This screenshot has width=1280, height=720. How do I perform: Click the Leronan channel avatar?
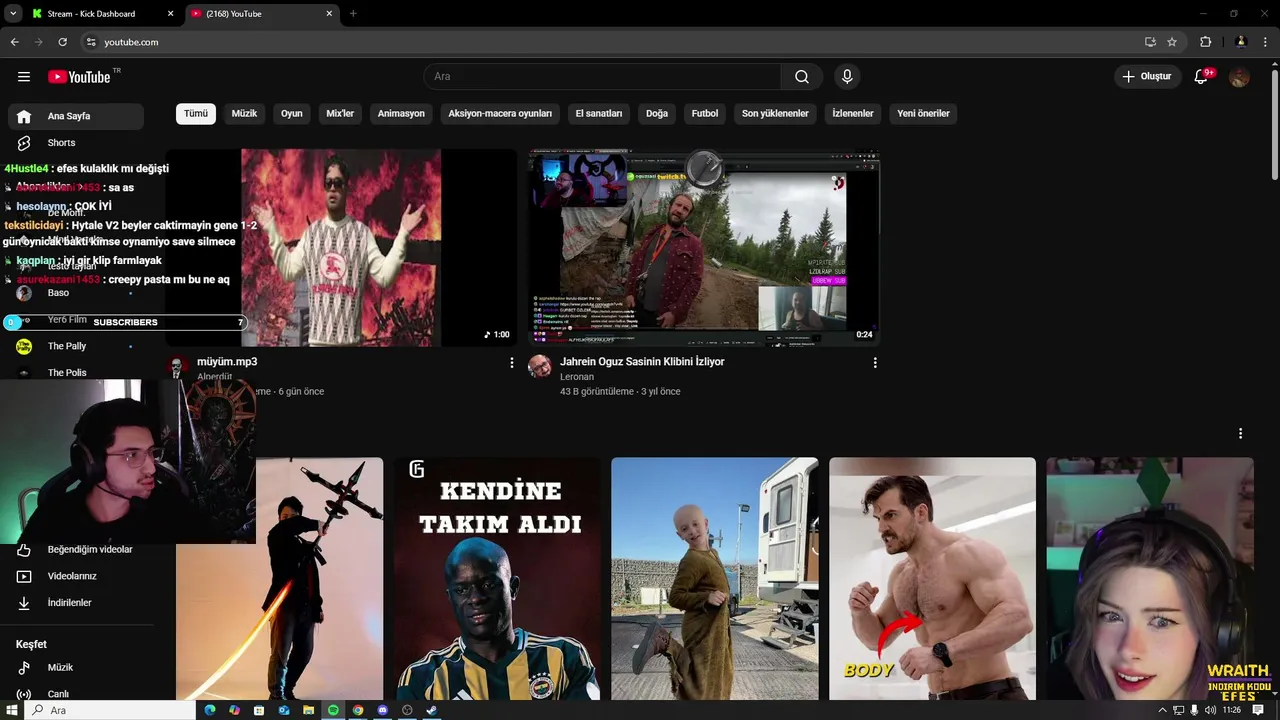pos(540,366)
